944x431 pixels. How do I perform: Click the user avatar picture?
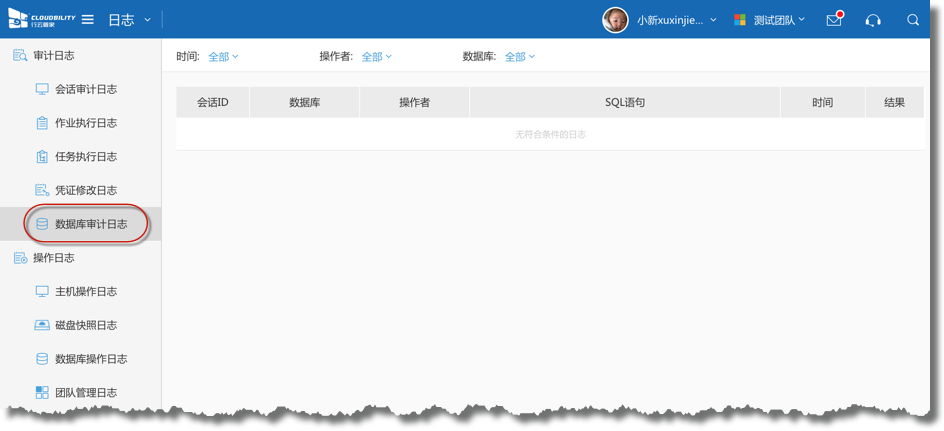pyautogui.click(x=615, y=20)
